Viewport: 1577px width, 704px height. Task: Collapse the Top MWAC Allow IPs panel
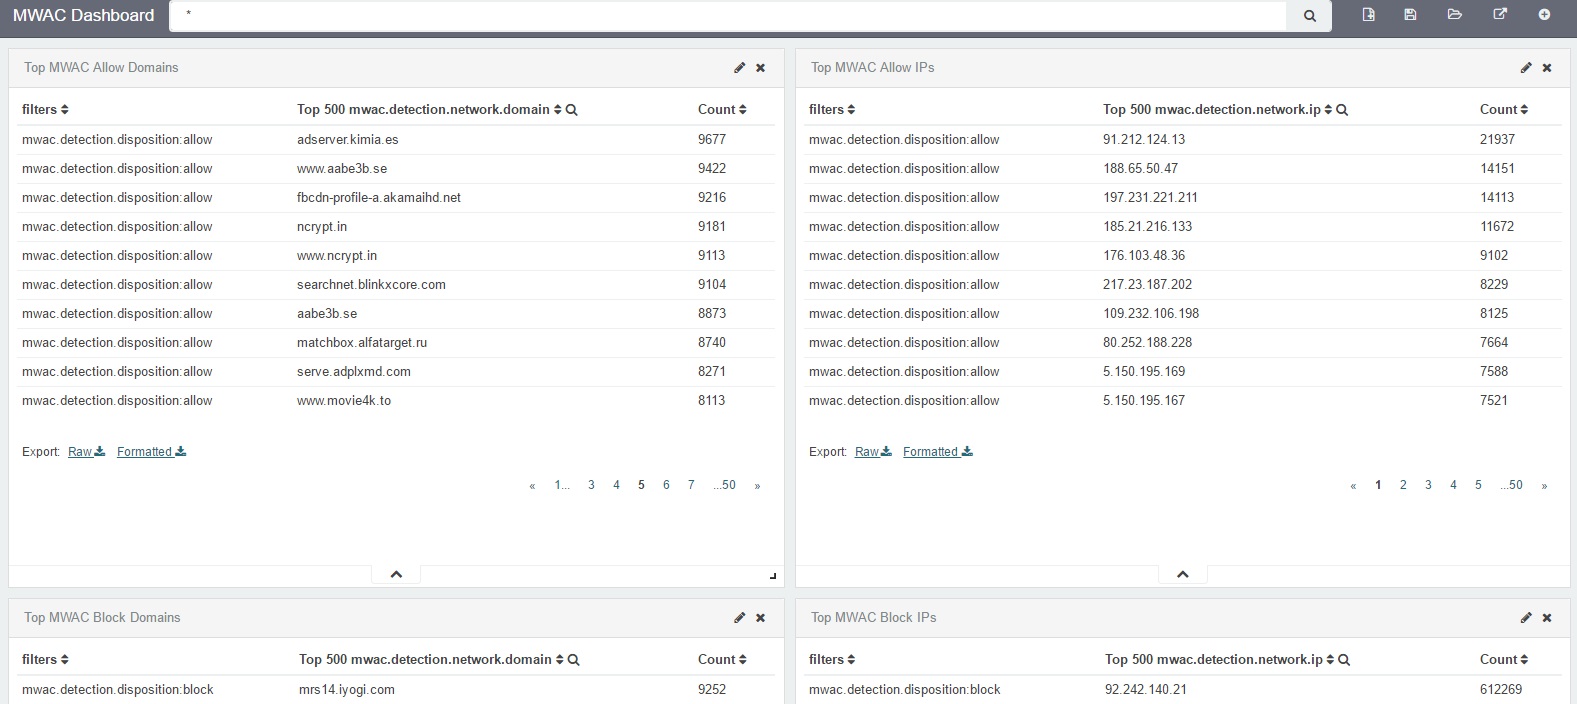[1182, 574]
